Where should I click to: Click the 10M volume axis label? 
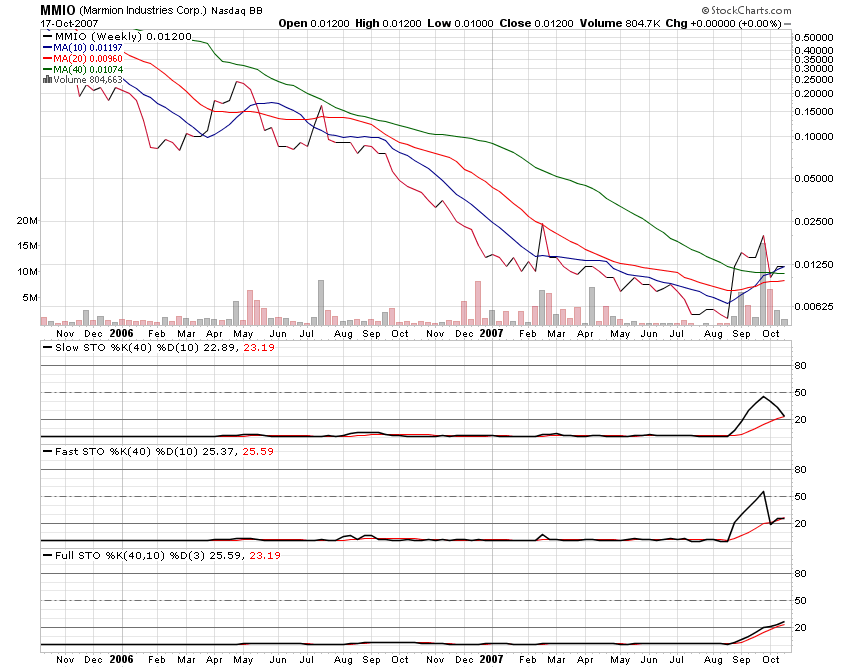coord(27,272)
